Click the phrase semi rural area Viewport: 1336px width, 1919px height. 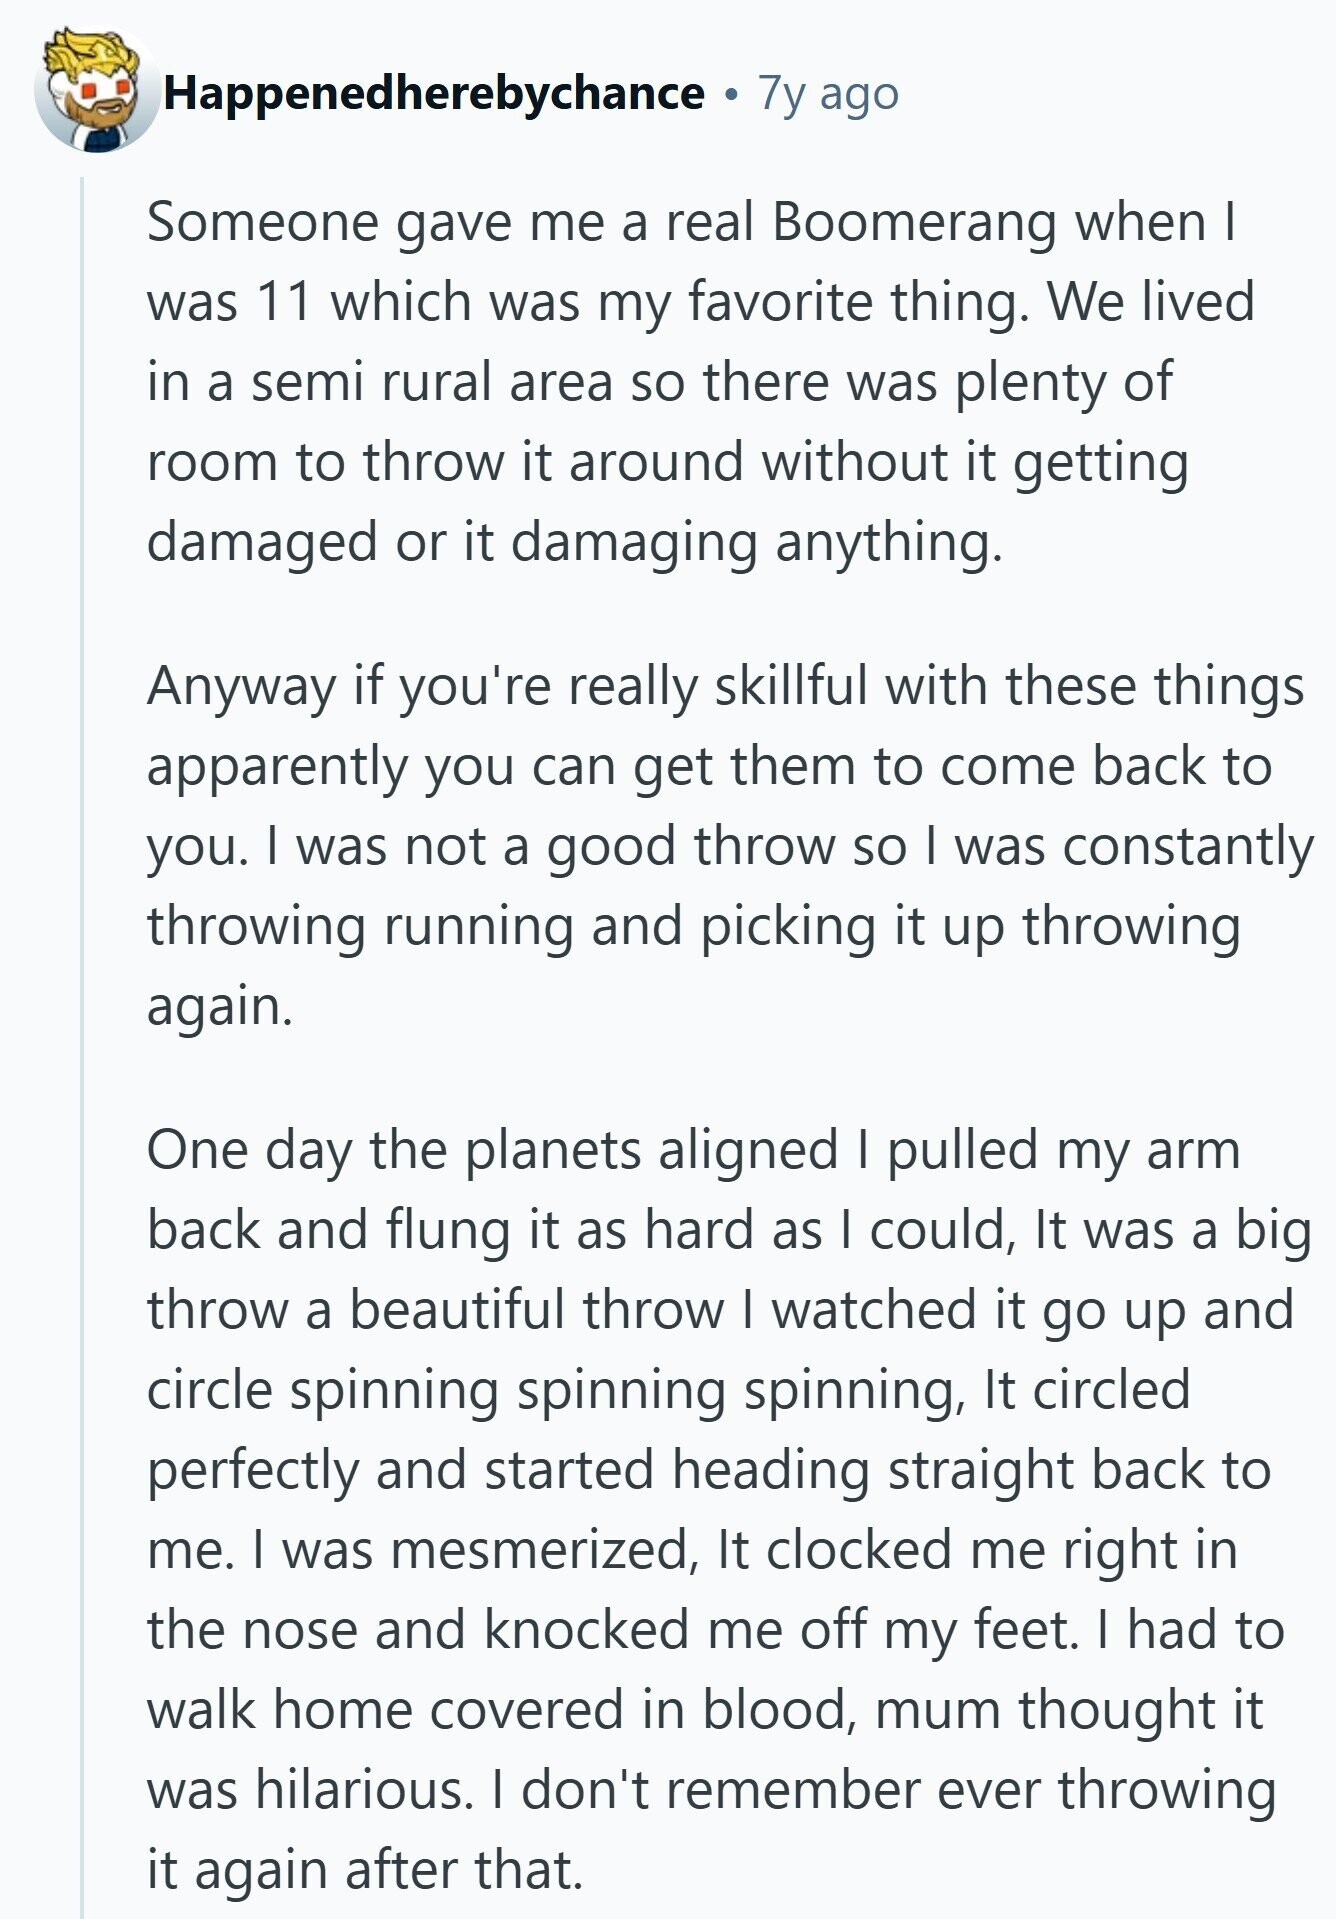pyautogui.click(x=430, y=383)
